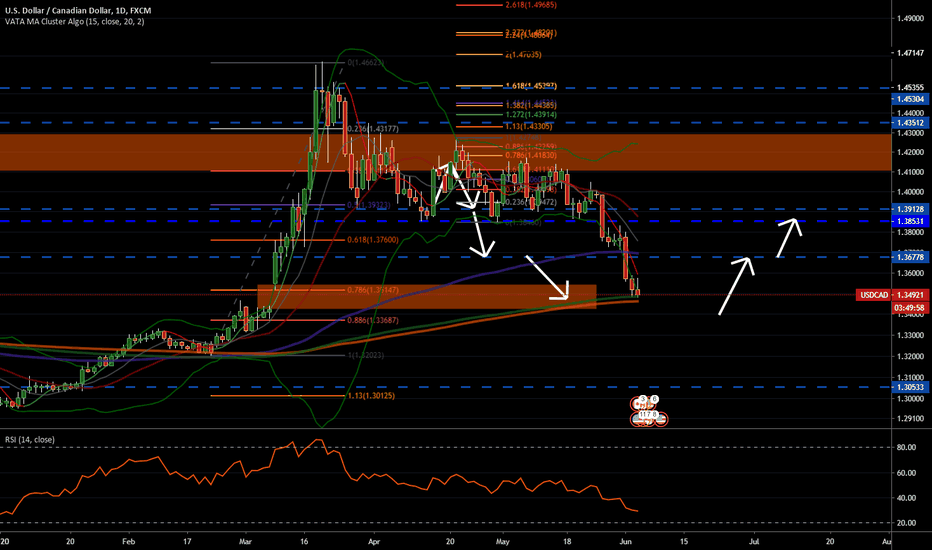Click the 1.32000 price axis value
This screenshot has height=550, width=932.
tap(910, 357)
